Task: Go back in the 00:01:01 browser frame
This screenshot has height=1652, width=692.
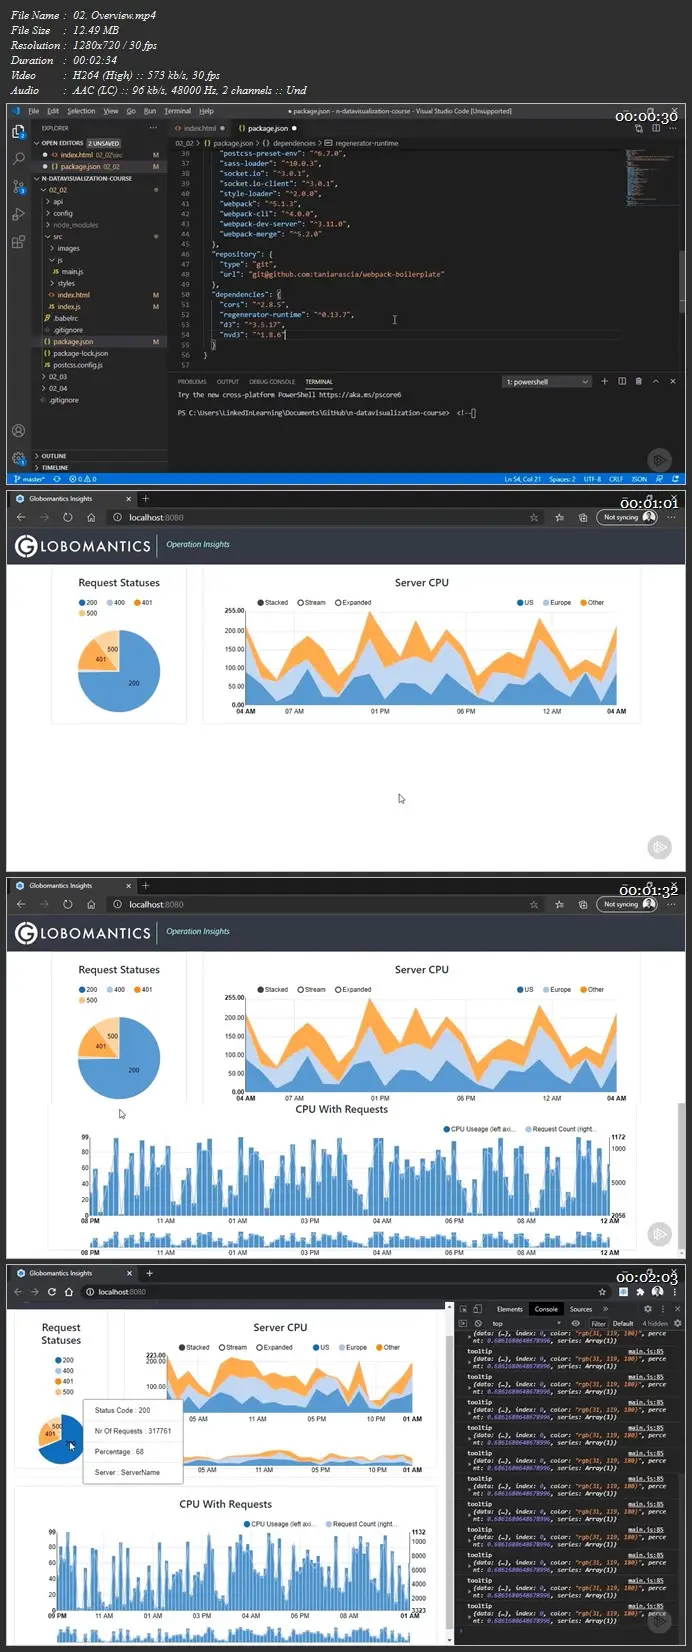Action: click(21, 517)
